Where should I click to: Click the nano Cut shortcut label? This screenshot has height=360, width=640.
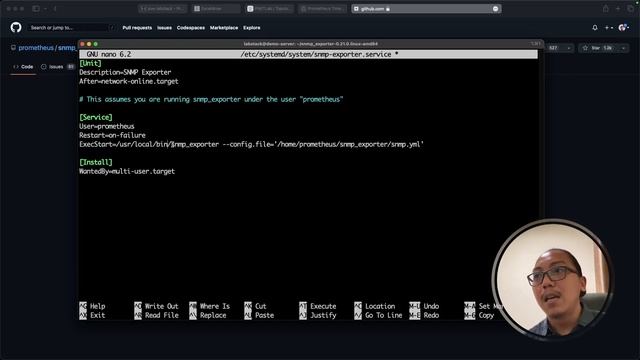click(260, 306)
